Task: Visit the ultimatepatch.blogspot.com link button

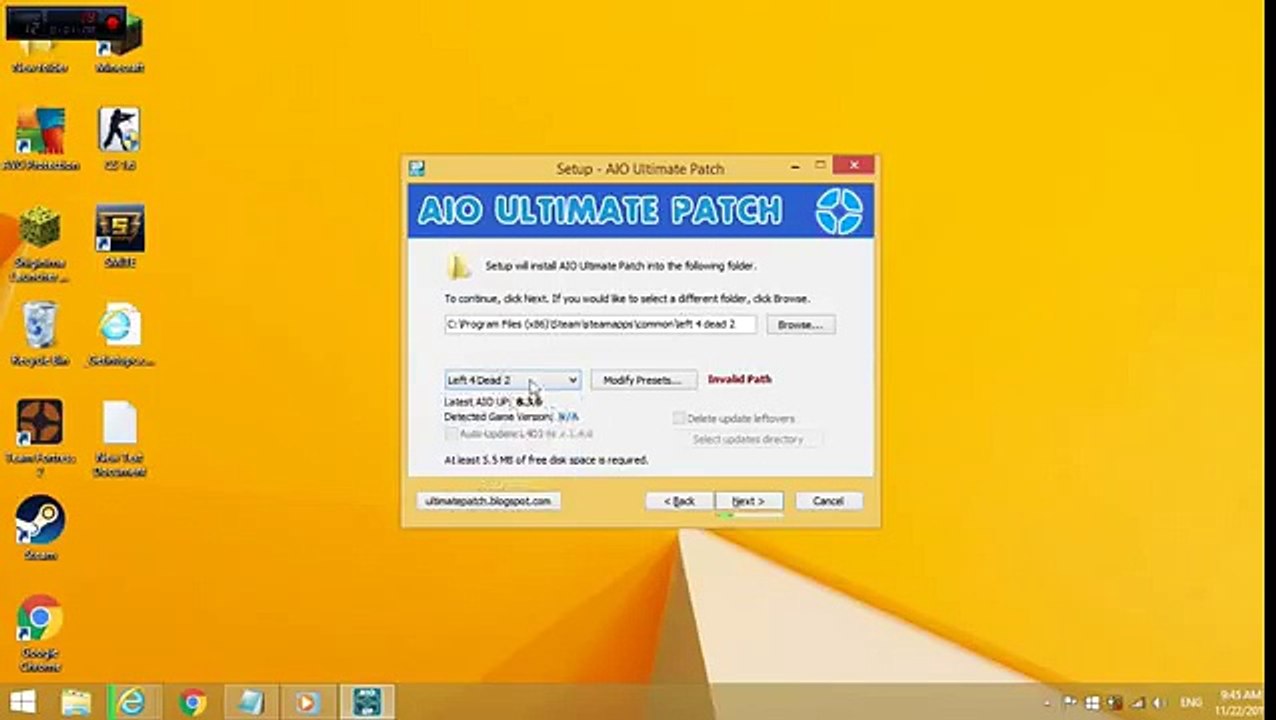Action: [488, 501]
